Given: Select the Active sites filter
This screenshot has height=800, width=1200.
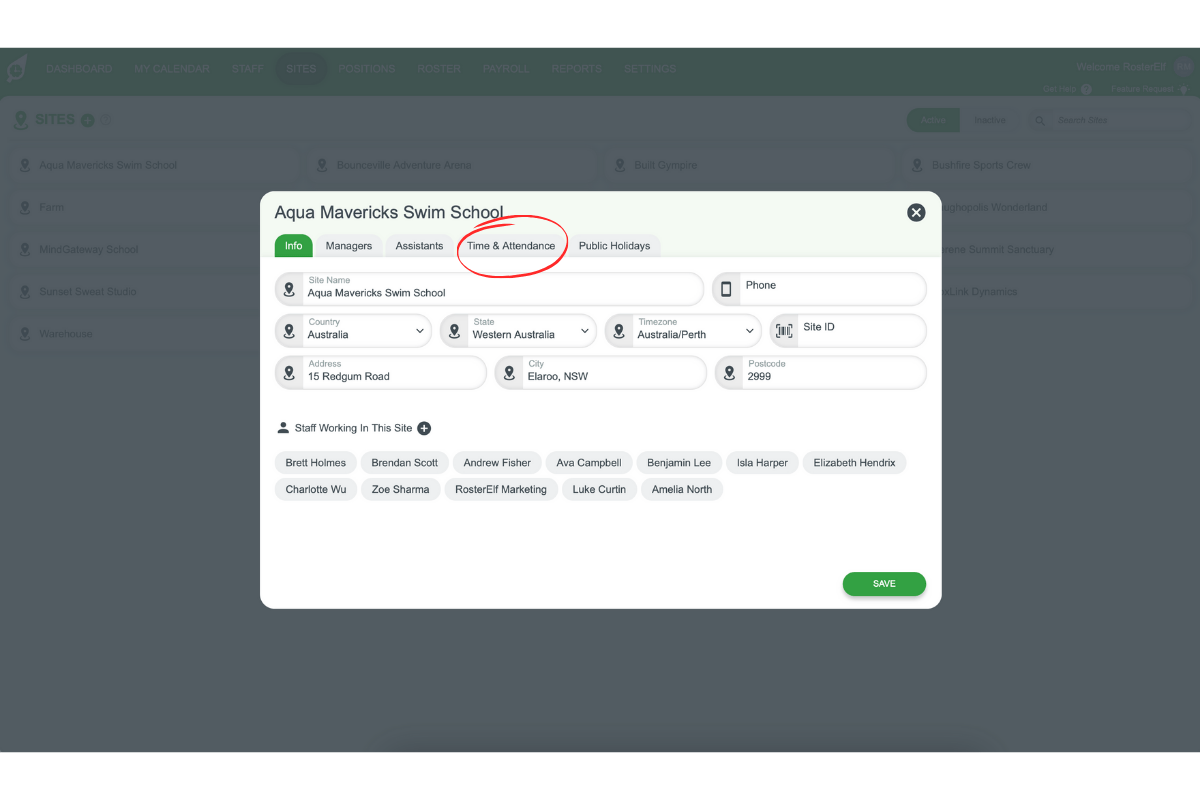Looking at the screenshot, I should tap(933, 119).
